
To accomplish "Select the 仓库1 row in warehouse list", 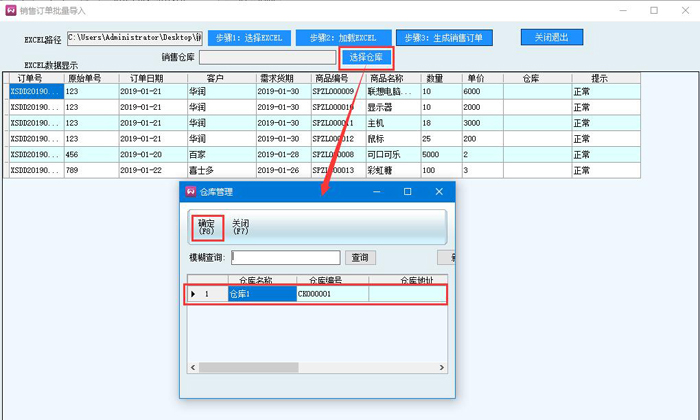I will click(262, 294).
